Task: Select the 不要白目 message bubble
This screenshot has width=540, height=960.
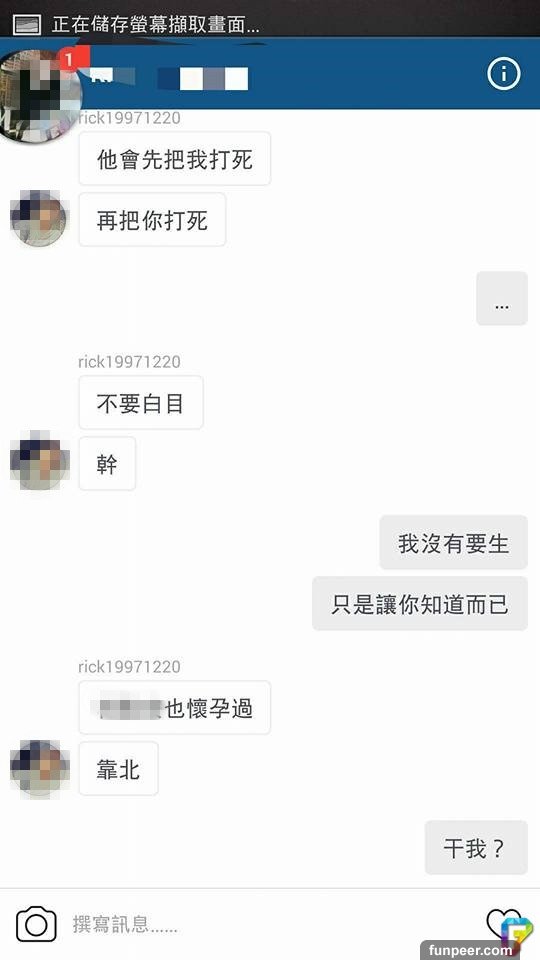Action: coord(141,402)
